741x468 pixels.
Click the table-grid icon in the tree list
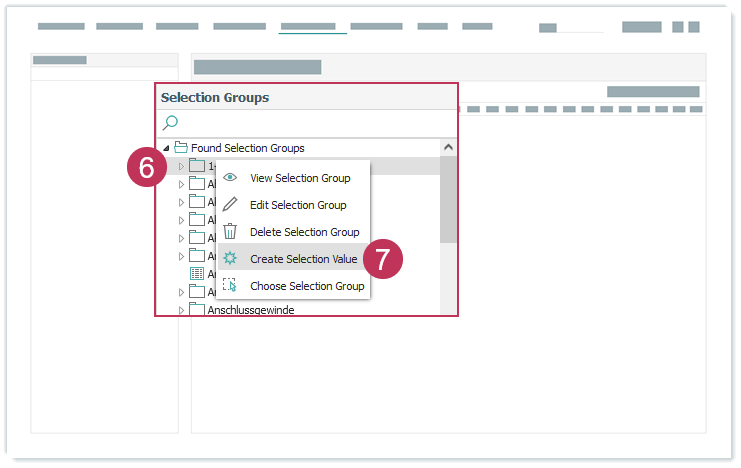197,273
